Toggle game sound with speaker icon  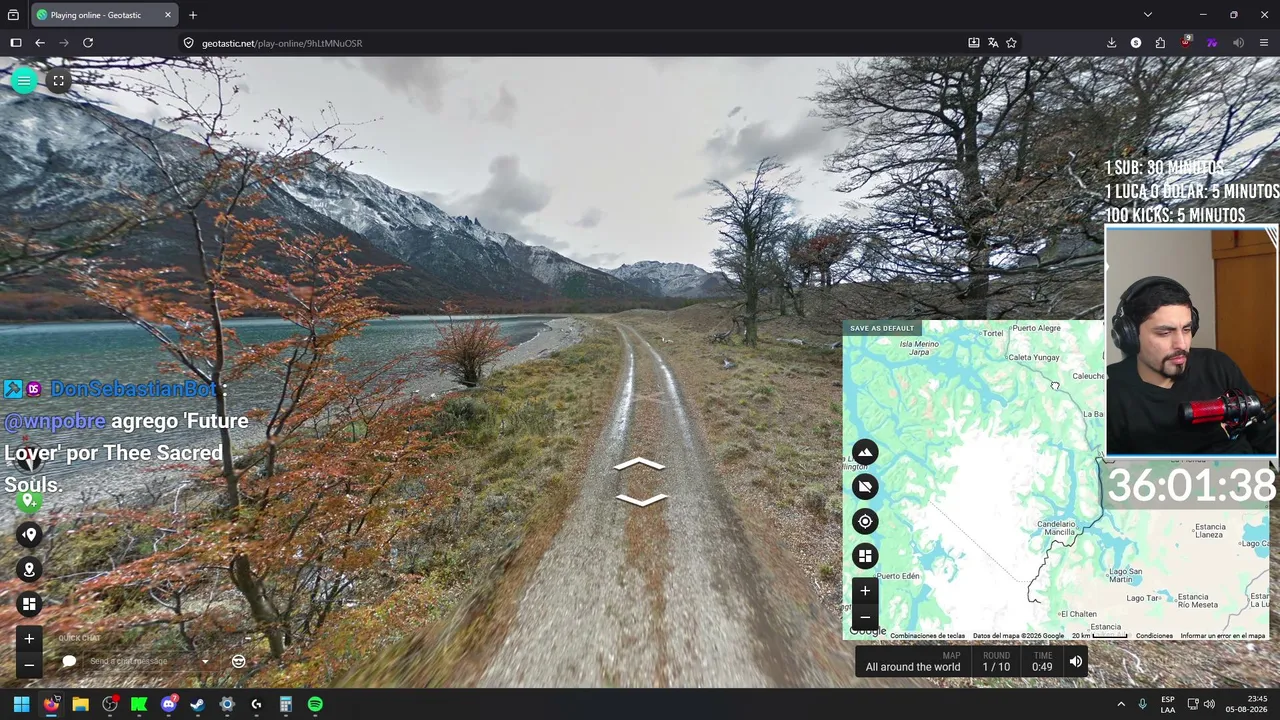click(1076, 661)
